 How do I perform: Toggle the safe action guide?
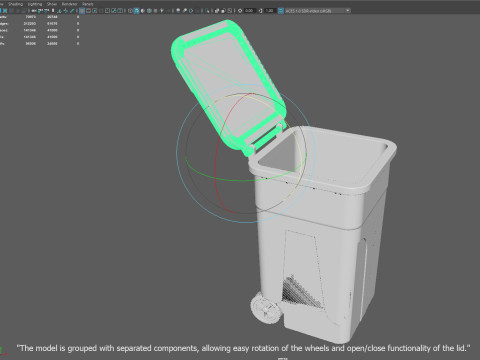click(x=114, y=11)
